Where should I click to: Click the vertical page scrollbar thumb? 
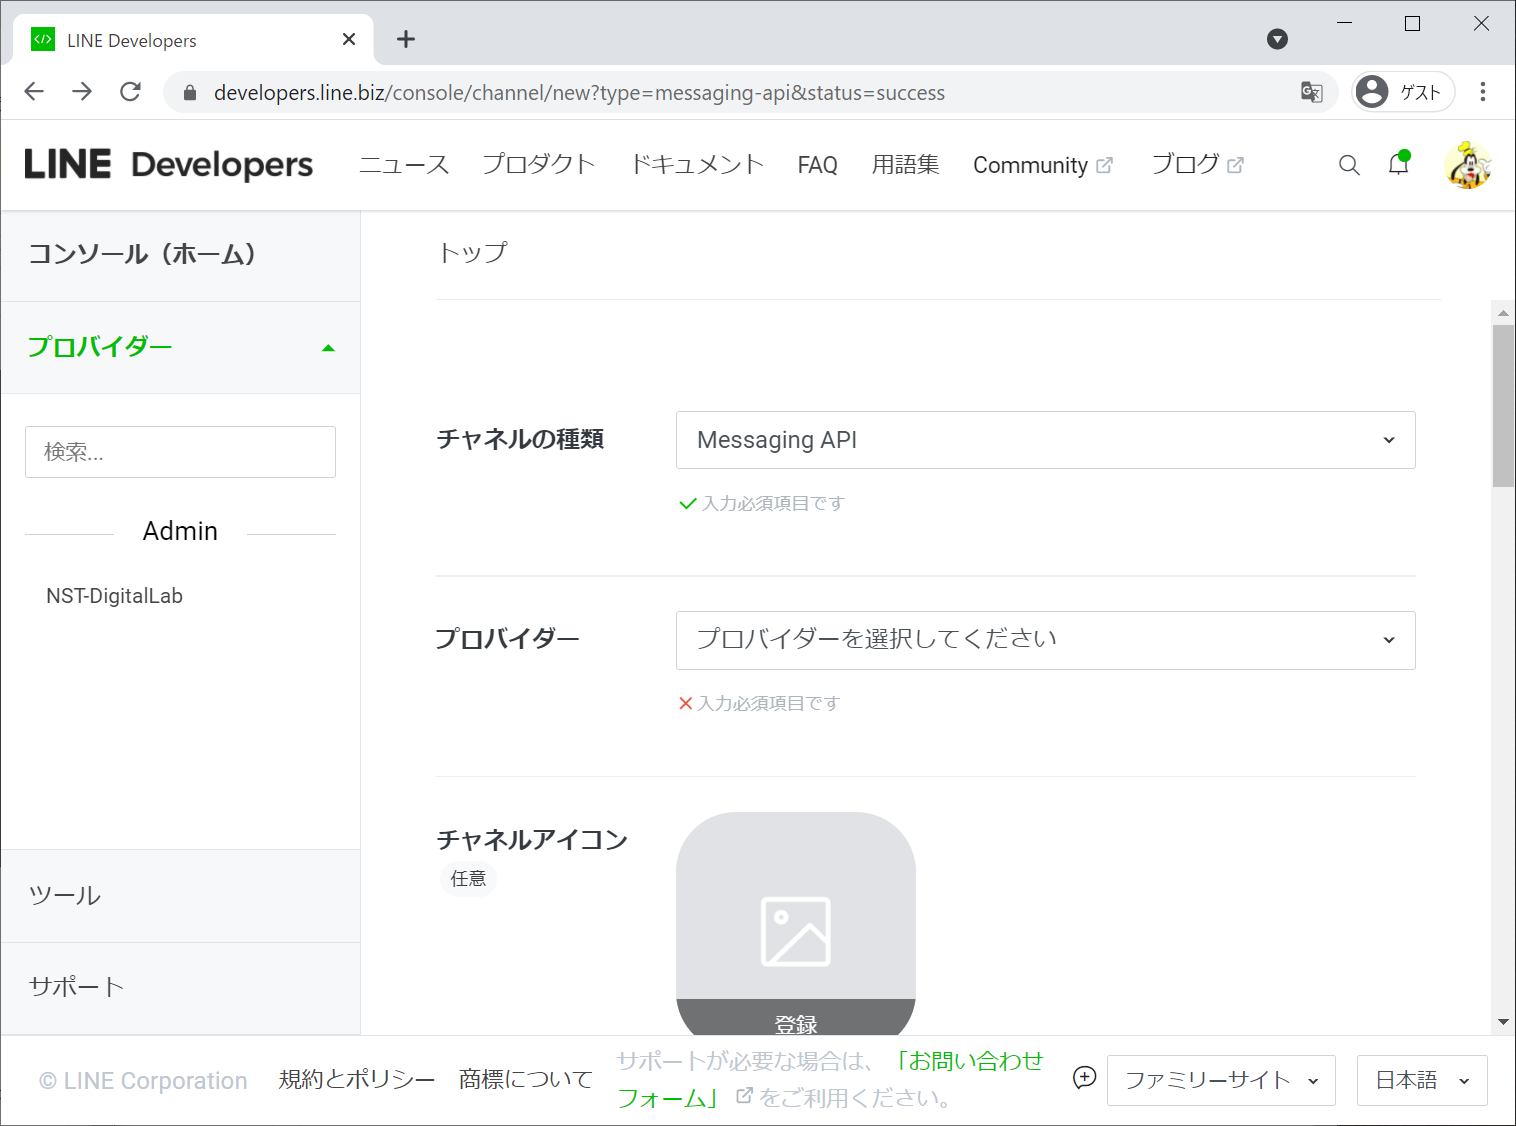(1503, 406)
